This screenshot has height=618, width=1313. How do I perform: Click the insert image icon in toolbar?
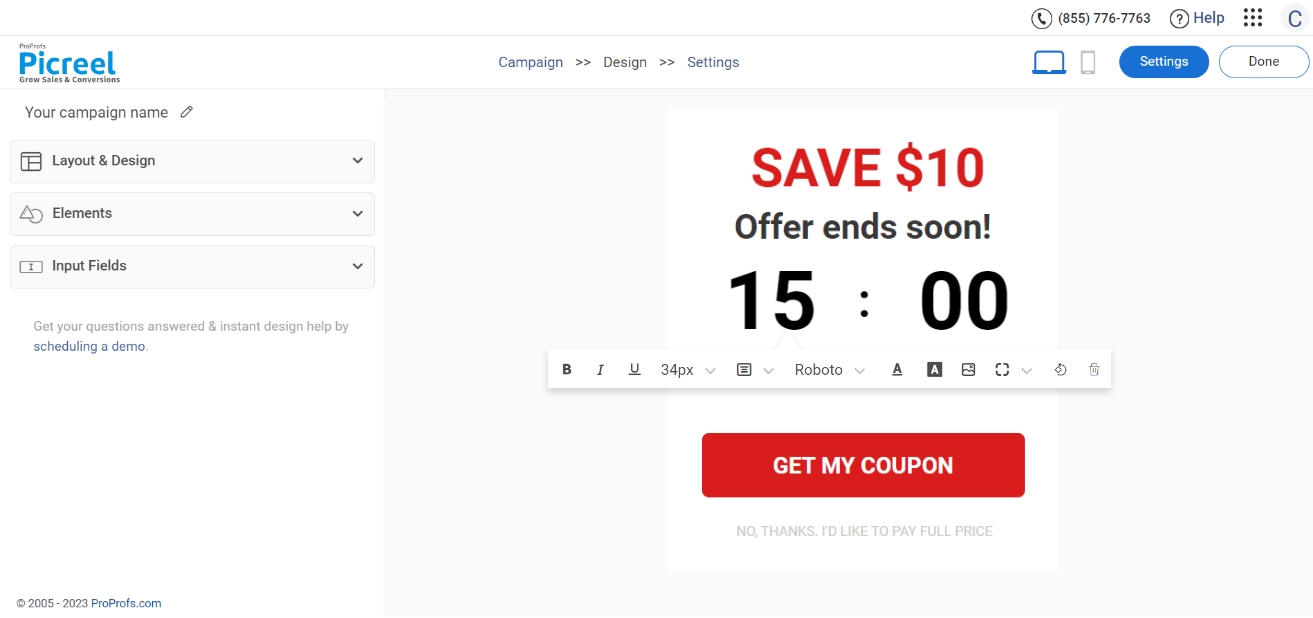point(968,370)
